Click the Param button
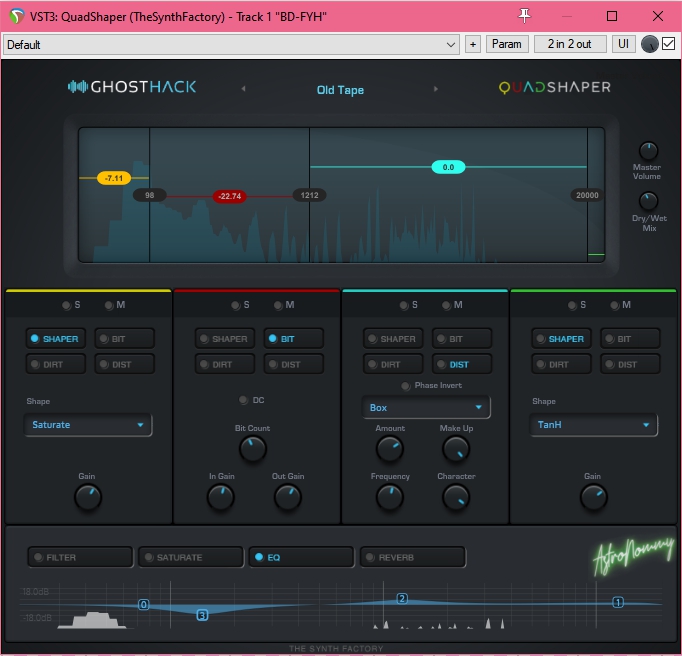682x656 pixels. [507, 44]
